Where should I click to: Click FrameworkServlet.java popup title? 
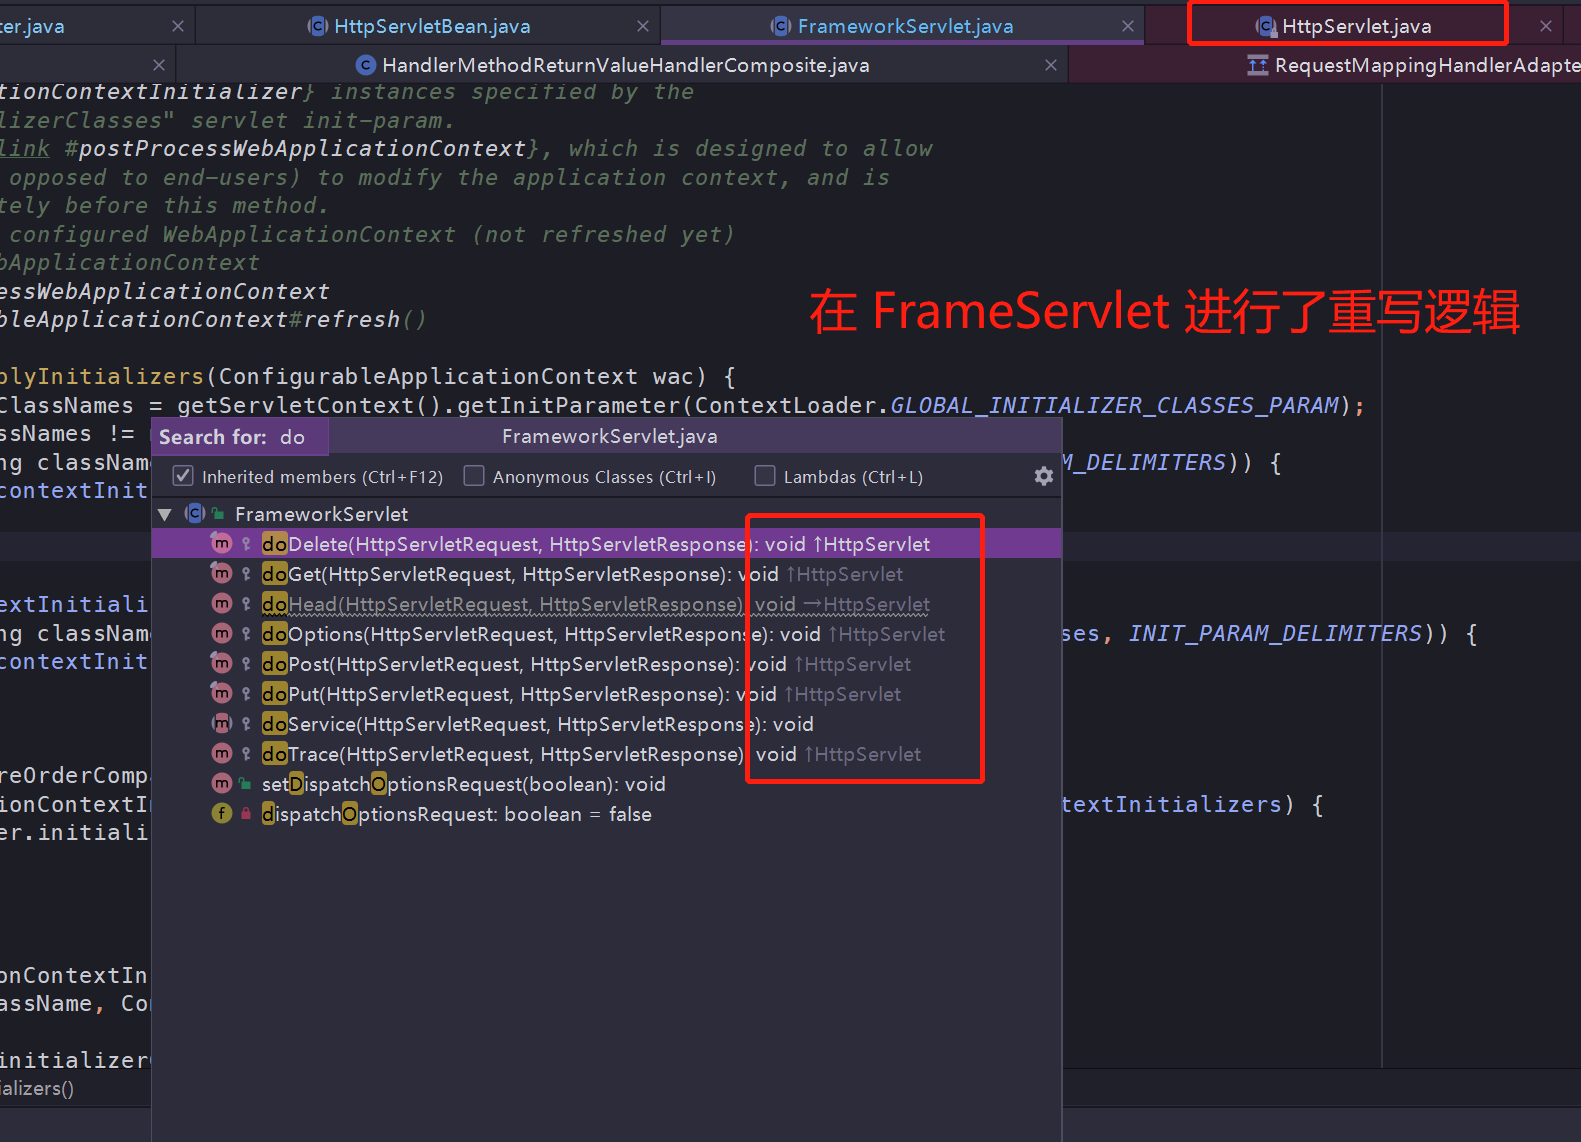coord(609,436)
